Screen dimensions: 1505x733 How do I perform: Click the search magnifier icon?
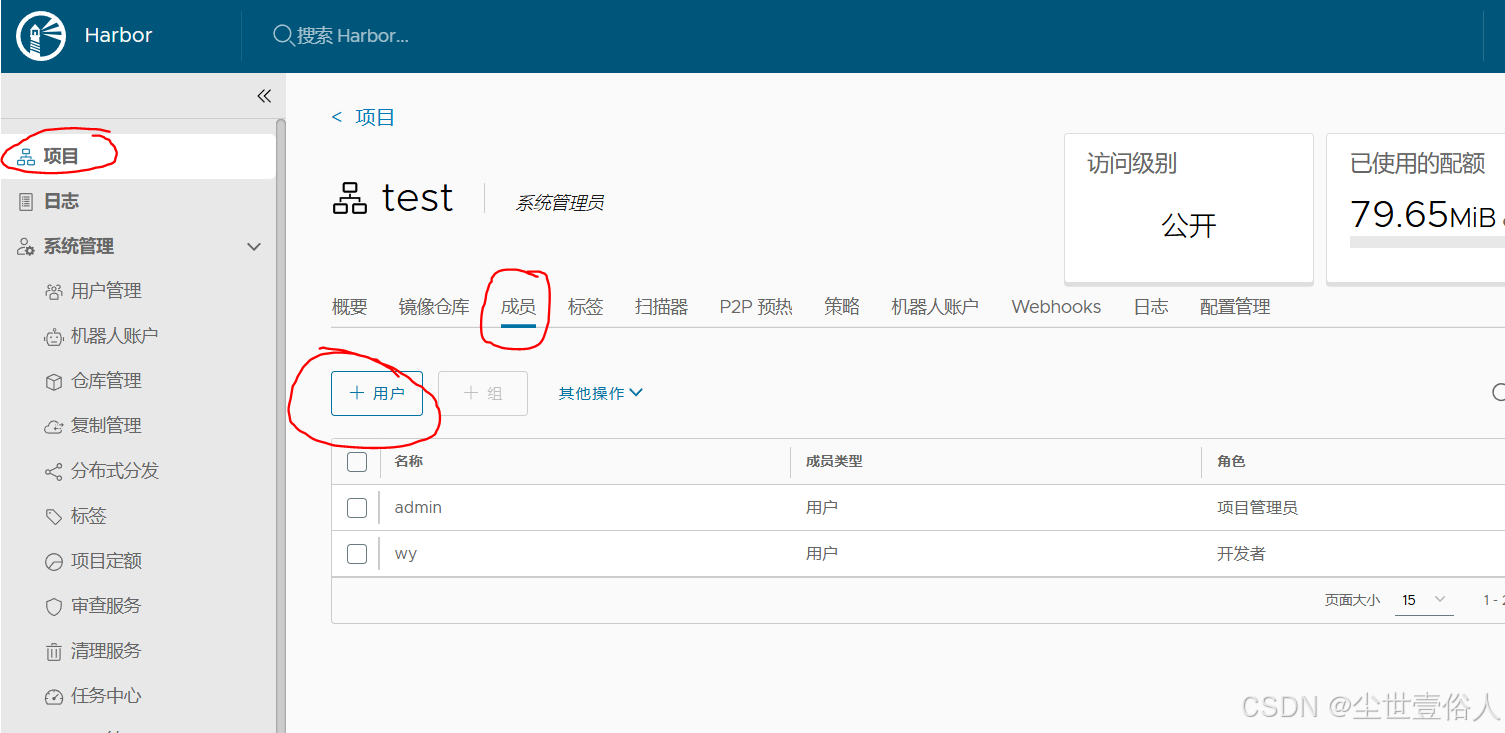283,35
